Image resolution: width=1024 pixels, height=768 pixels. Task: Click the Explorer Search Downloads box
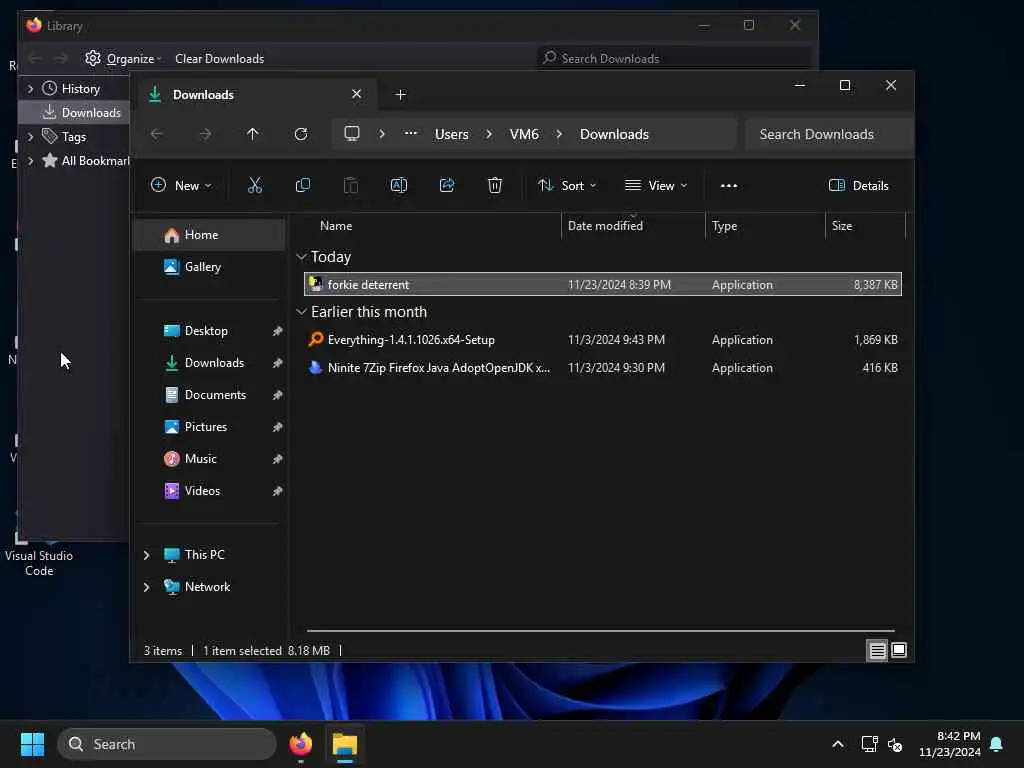coord(828,134)
